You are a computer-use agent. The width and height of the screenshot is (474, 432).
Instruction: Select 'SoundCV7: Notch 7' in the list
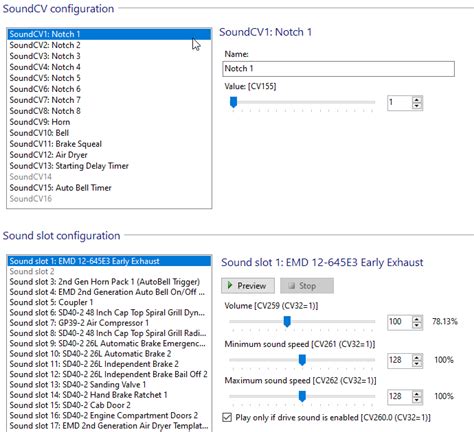click(x=109, y=100)
